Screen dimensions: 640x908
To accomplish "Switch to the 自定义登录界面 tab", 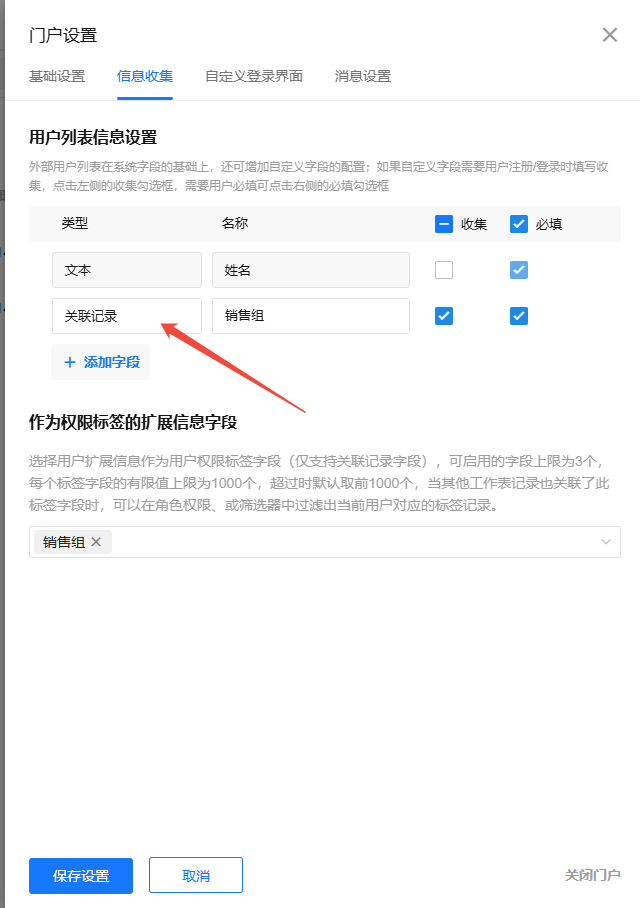I will point(254,76).
